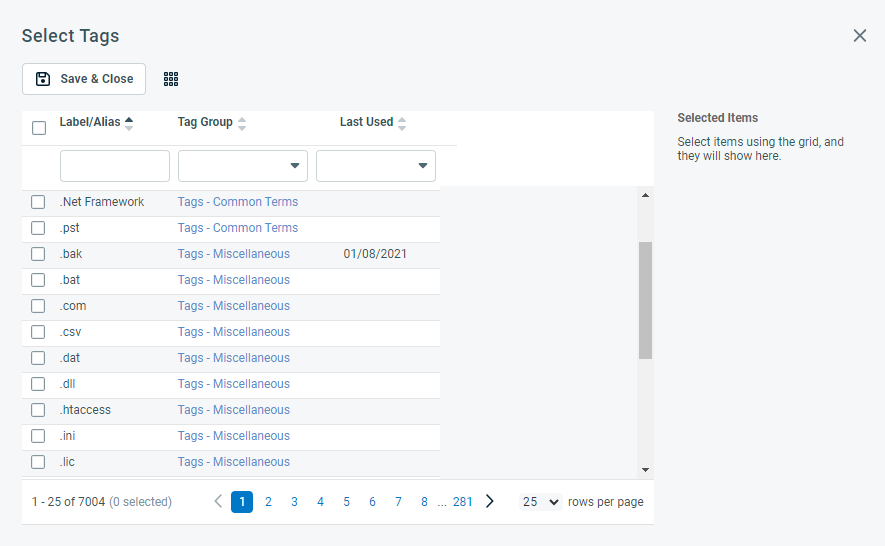
Task: Go to next page arrow
Action: click(x=489, y=502)
